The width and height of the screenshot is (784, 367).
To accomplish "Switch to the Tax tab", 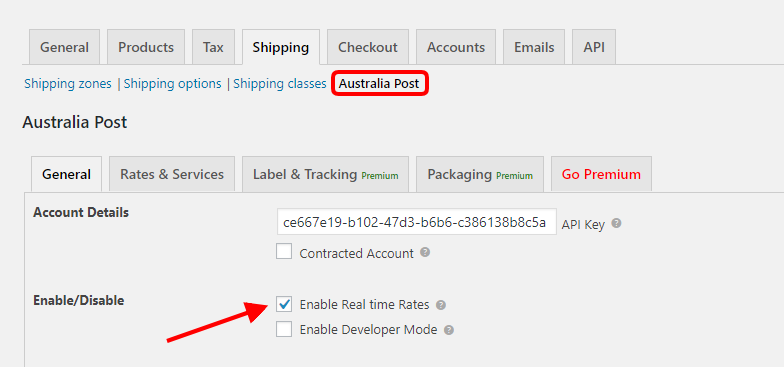I will point(213,47).
